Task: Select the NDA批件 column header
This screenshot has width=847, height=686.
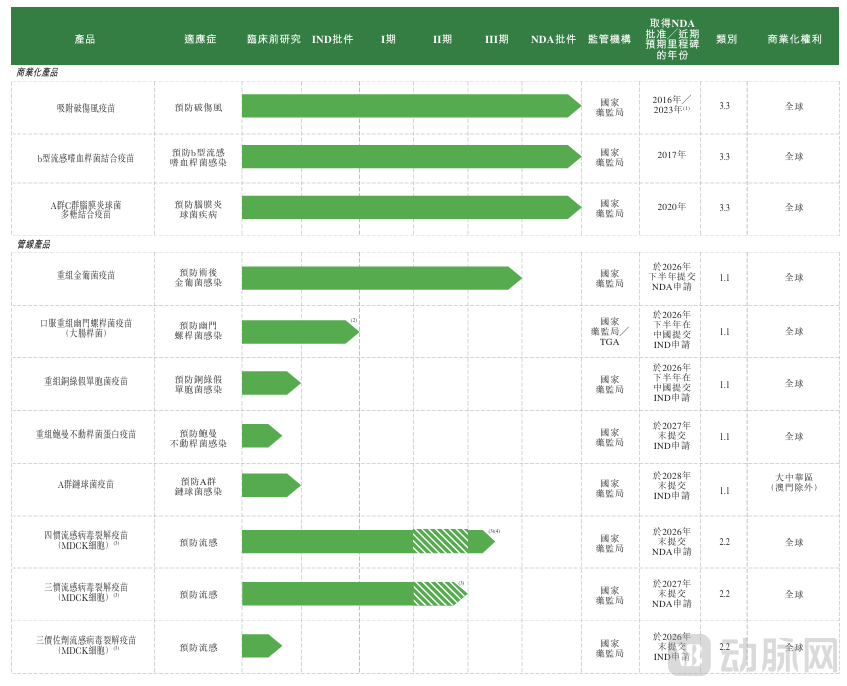Action: click(553, 39)
